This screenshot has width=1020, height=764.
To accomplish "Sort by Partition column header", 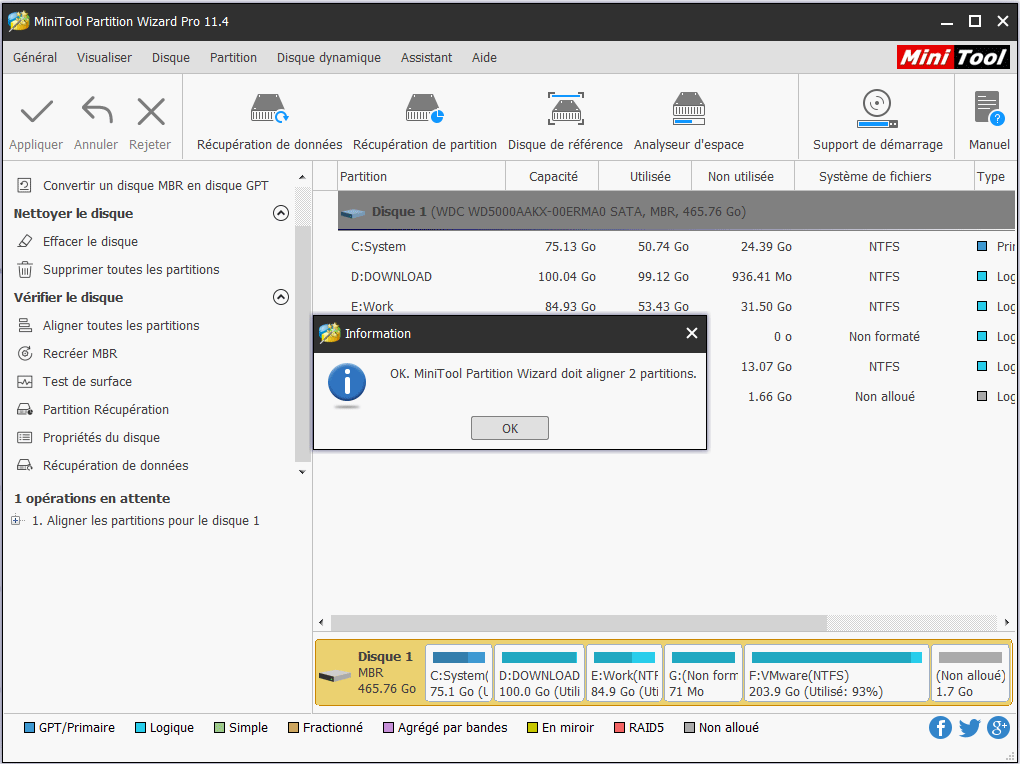I will coord(422,176).
